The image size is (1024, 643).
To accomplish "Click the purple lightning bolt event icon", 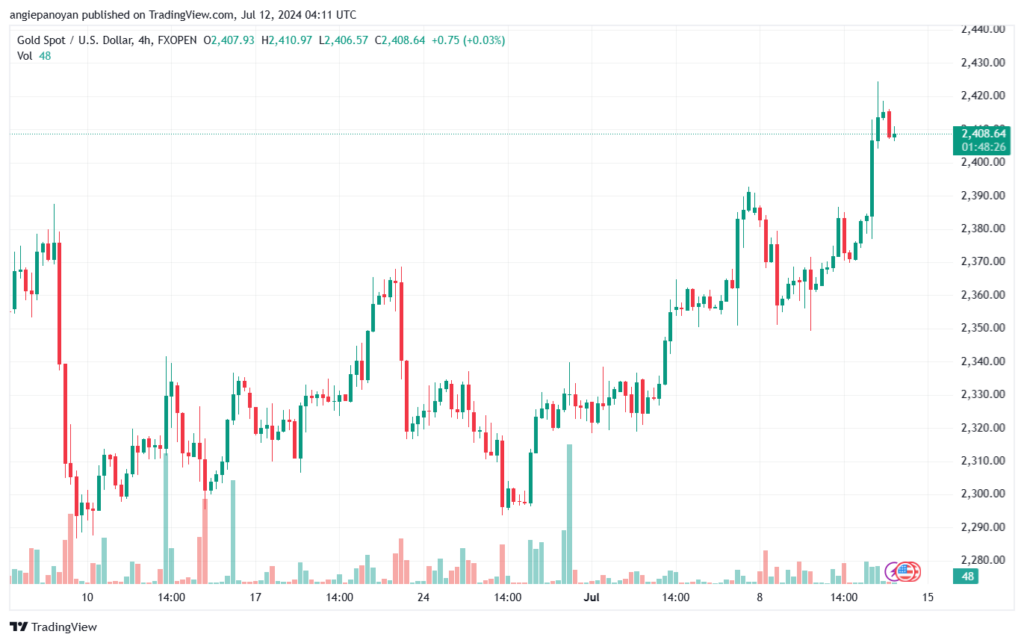I will (x=893, y=572).
